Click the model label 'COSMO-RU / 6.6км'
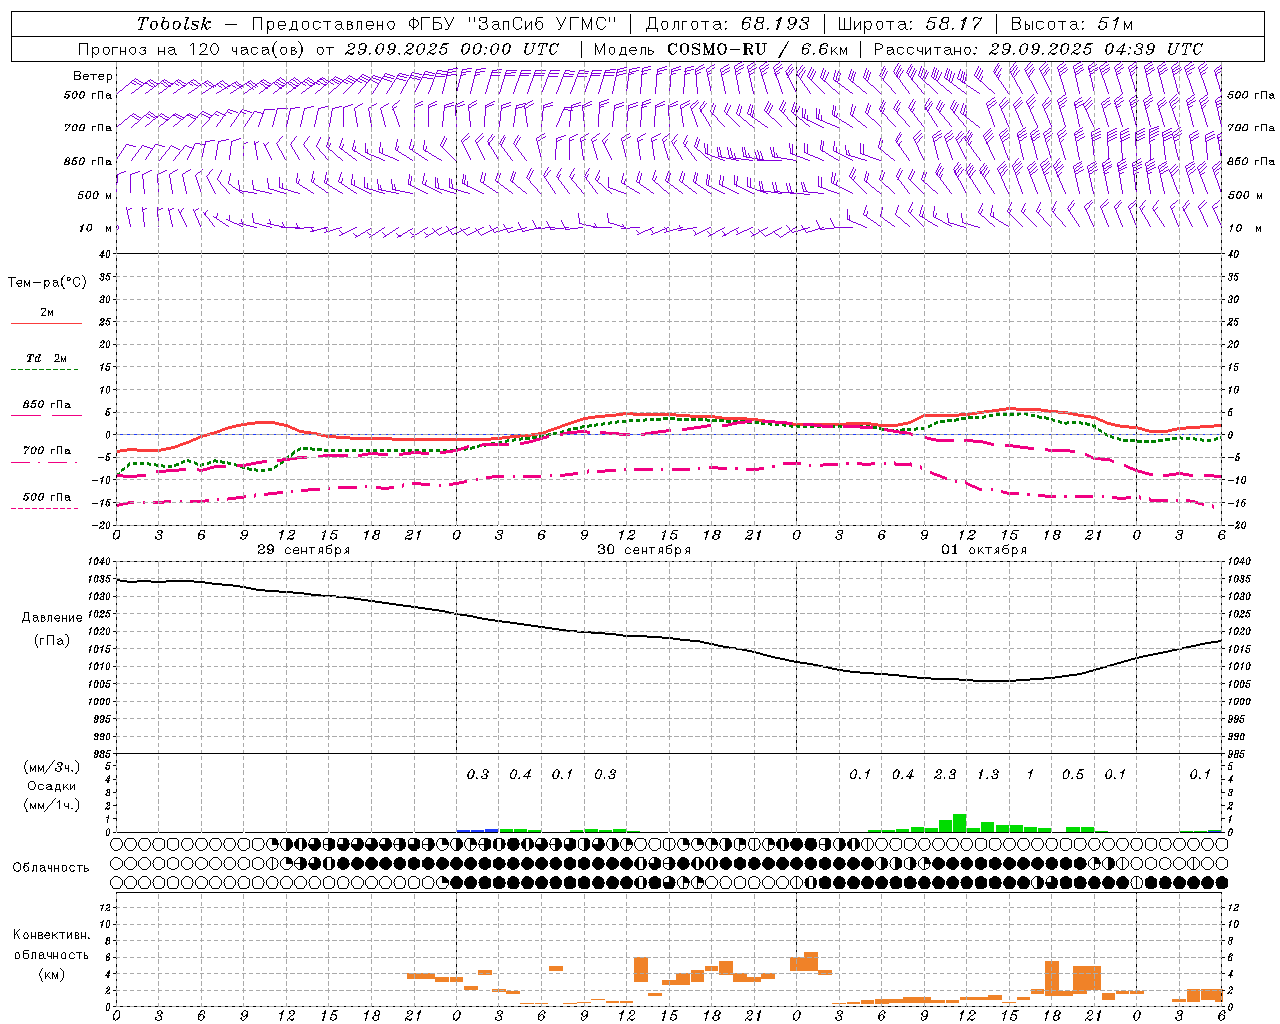The image size is (1280, 1024). [758, 49]
